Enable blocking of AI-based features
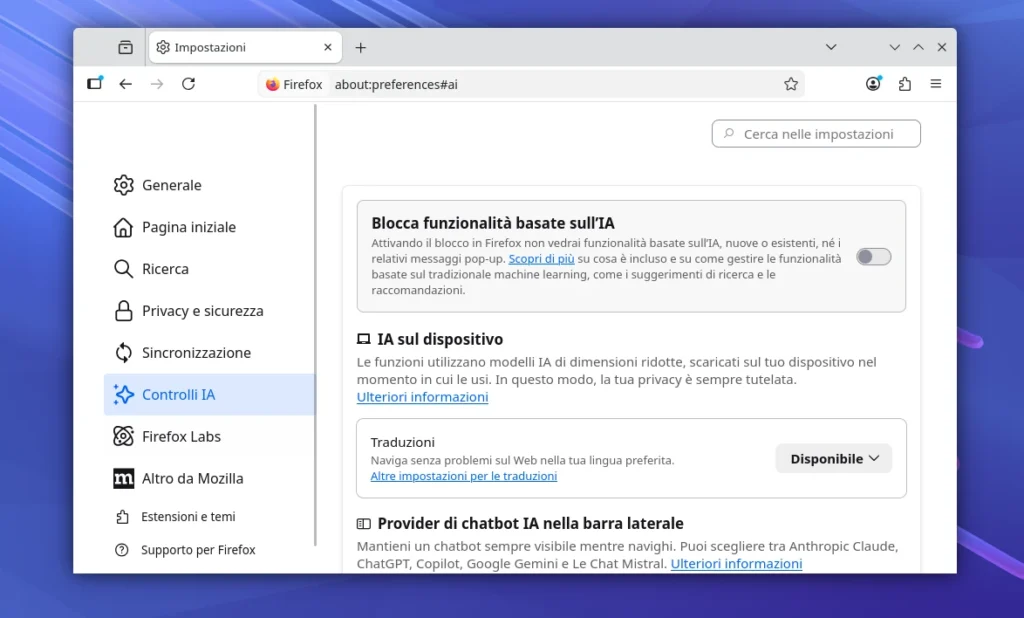The width and height of the screenshot is (1024, 618). [872, 256]
